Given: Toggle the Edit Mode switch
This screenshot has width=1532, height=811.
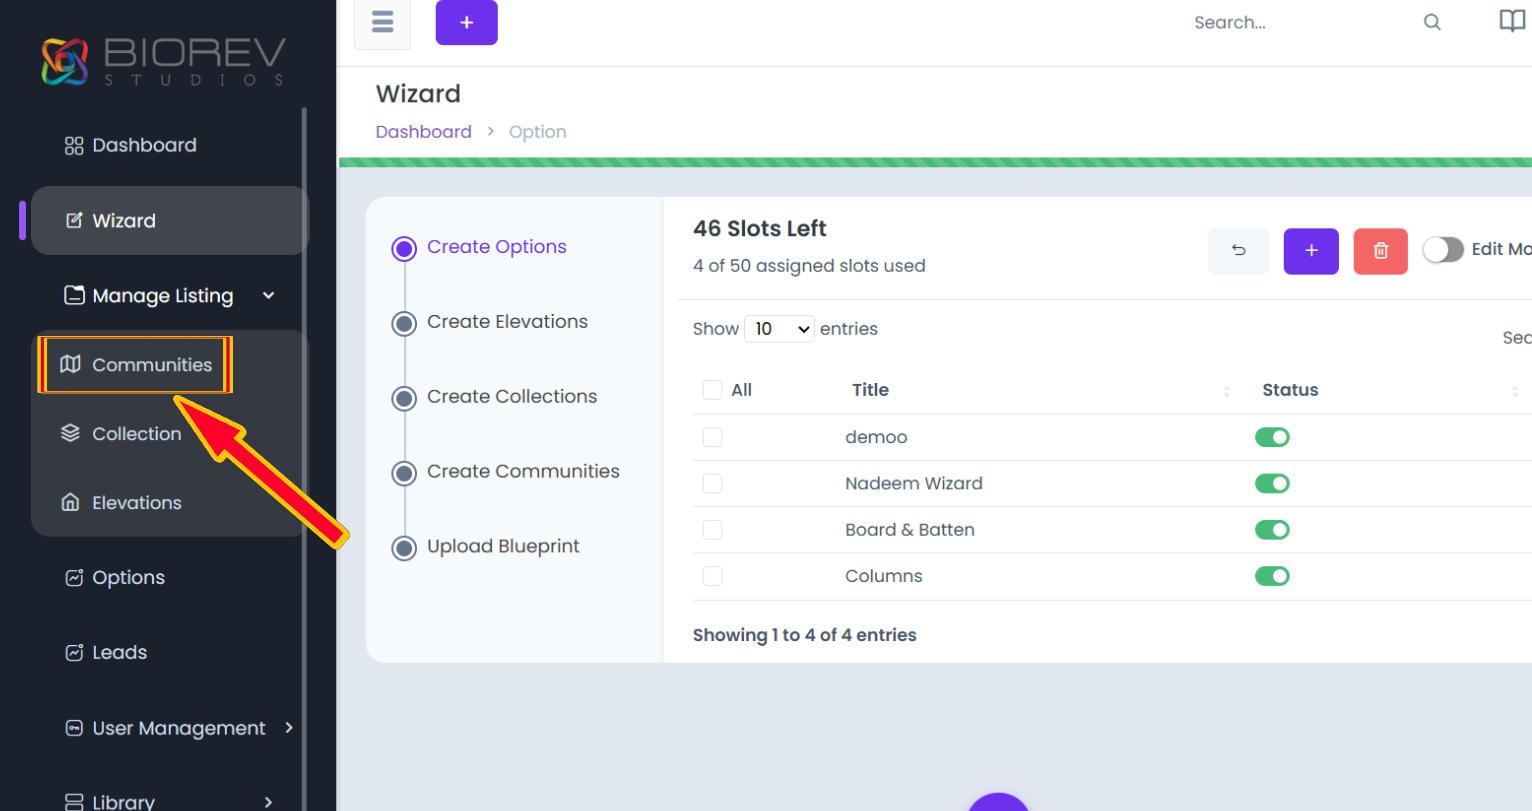Looking at the screenshot, I should click(x=1443, y=249).
